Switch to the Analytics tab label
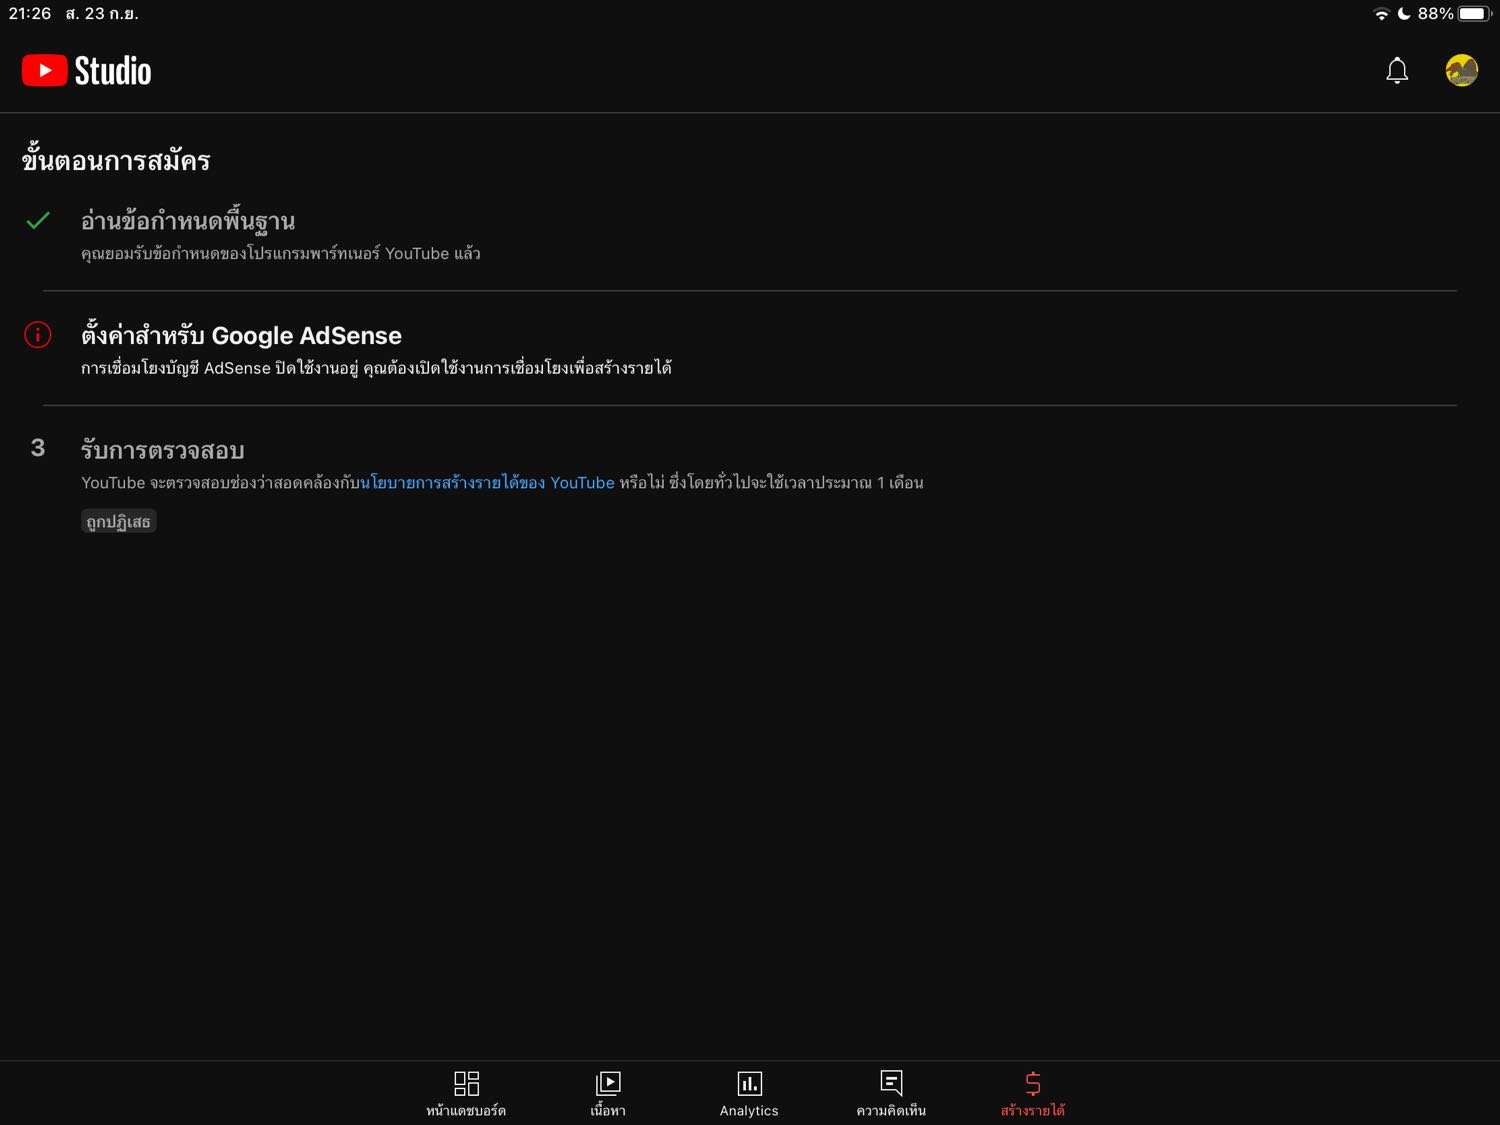Viewport: 1500px width, 1125px height. [x=749, y=1111]
